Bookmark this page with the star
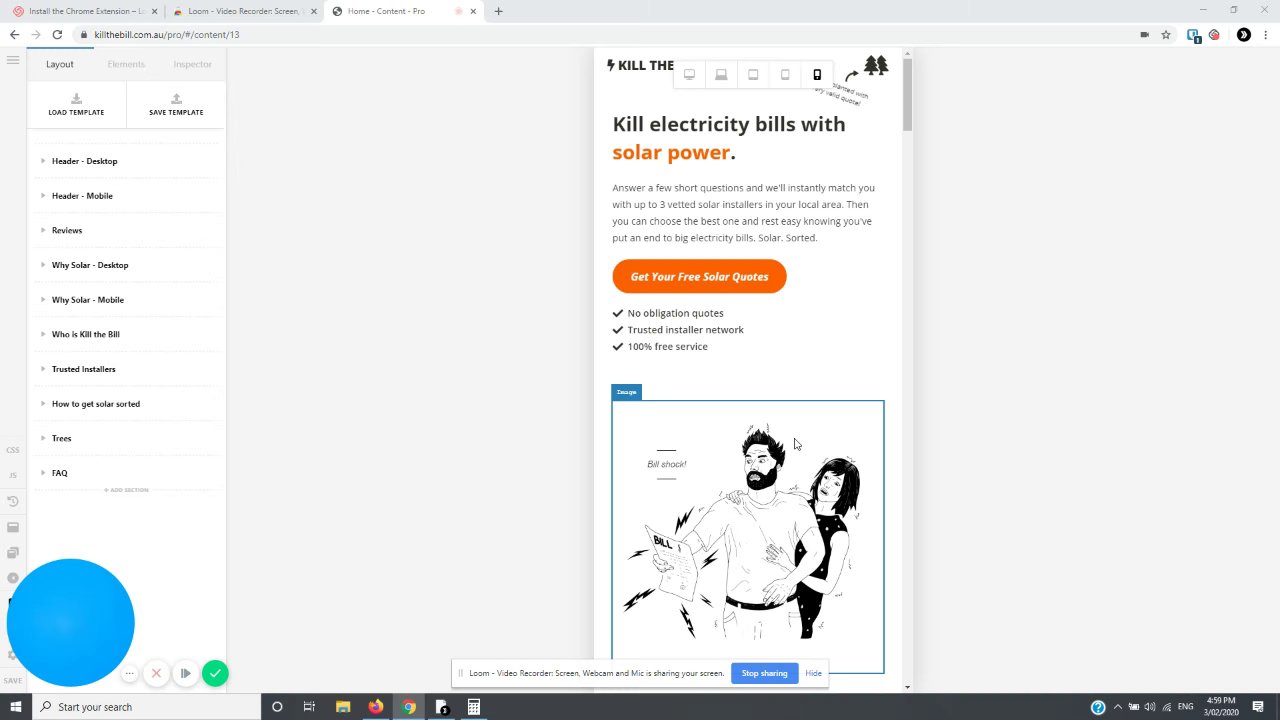This screenshot has height=720, width=1280. [x=1166, y=35]
